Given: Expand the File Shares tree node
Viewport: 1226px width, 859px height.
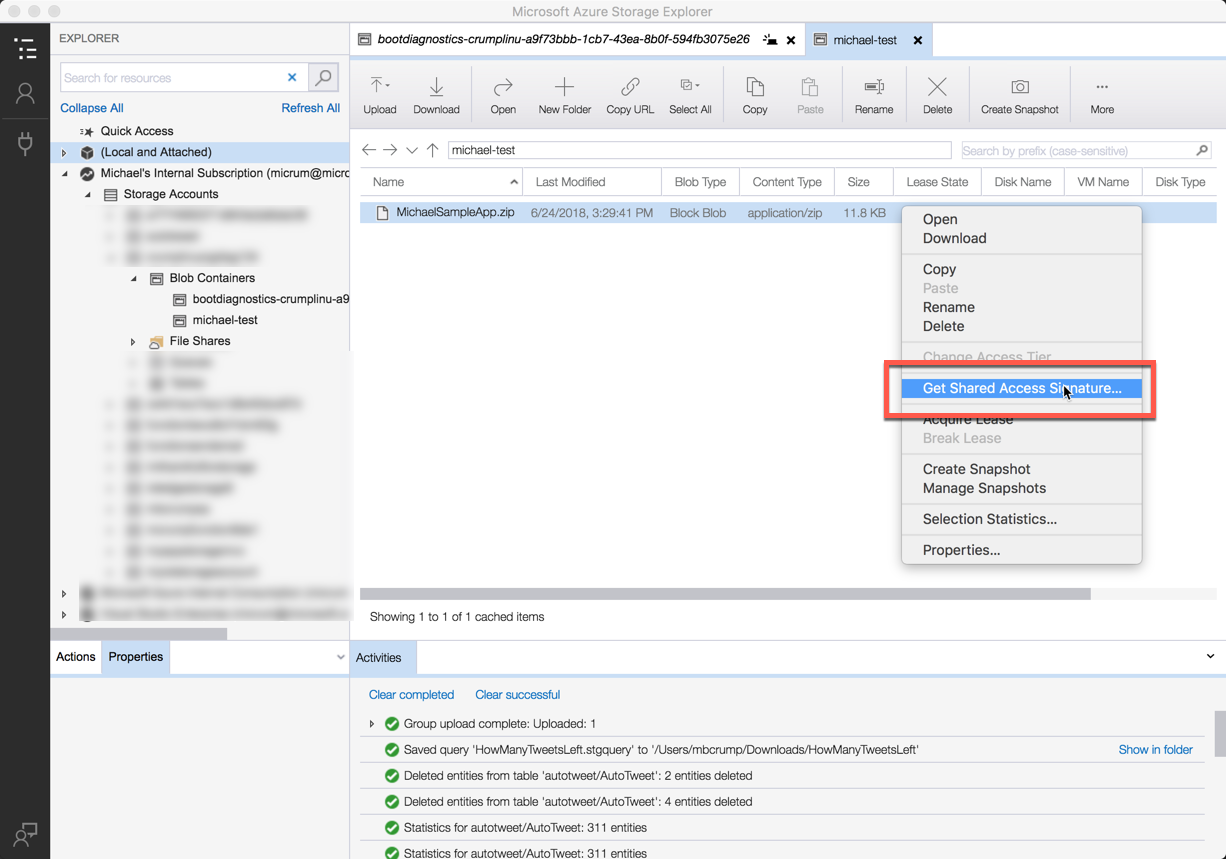Looking at the screenshot, I should click(133, 342).
